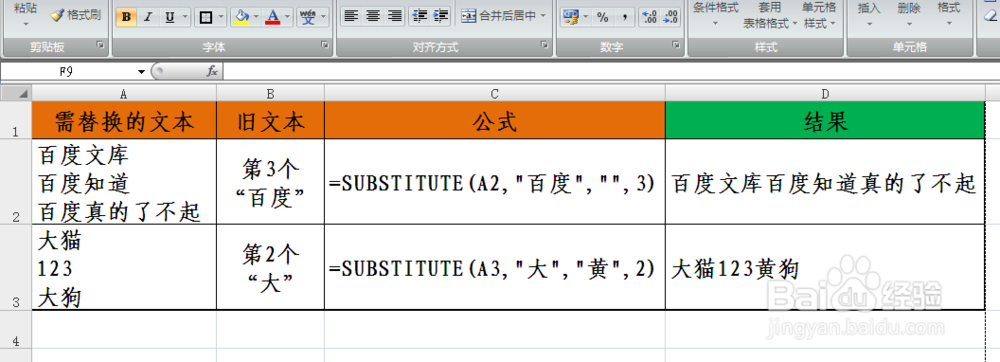Toggle italic formatting (I)

point(147,17)
